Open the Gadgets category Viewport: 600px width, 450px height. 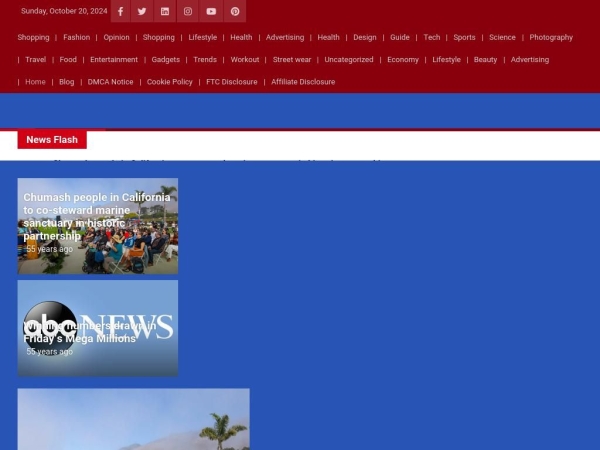pos(166,60)
